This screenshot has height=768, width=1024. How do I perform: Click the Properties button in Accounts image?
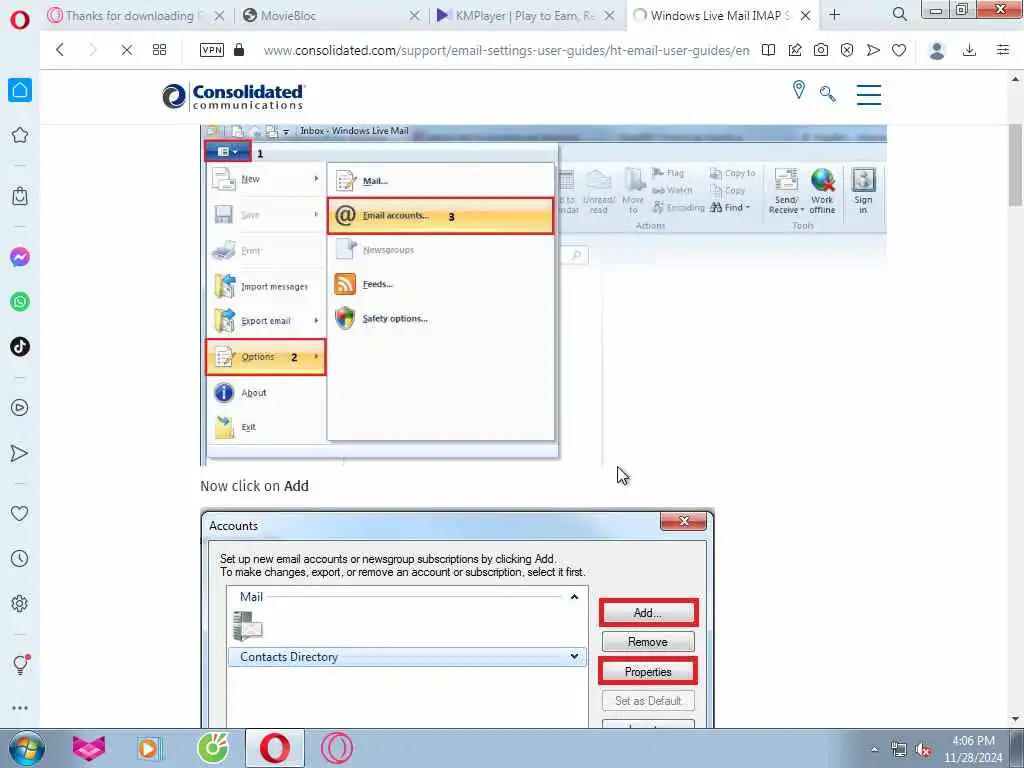[x=648, y=671]
